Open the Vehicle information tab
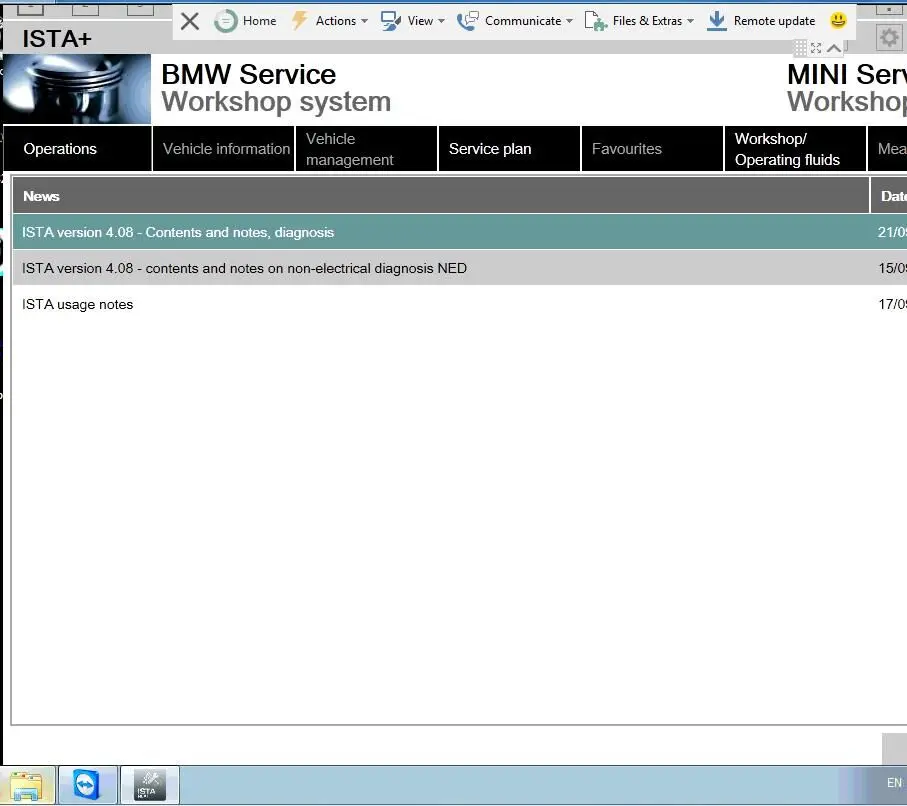Image resolution: width=907 pixels, height=806 pixels. [x=224, y=149]
